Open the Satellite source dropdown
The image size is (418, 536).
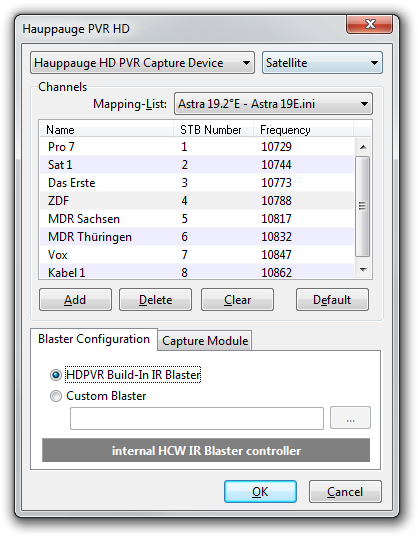click(322, 63)
